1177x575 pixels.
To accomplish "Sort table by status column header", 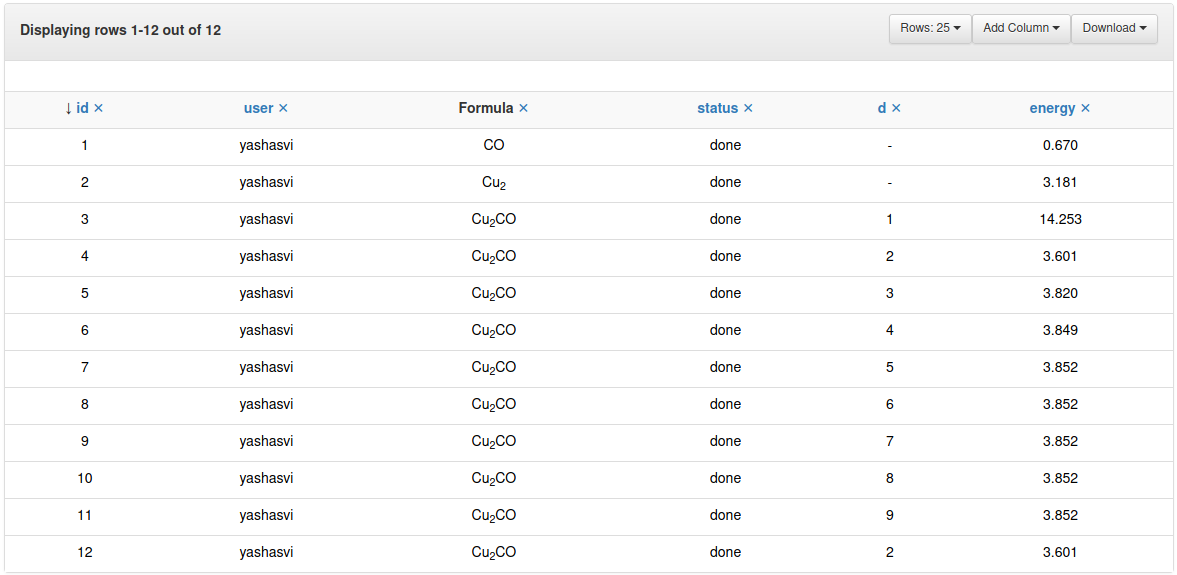I will click(718, 108).
